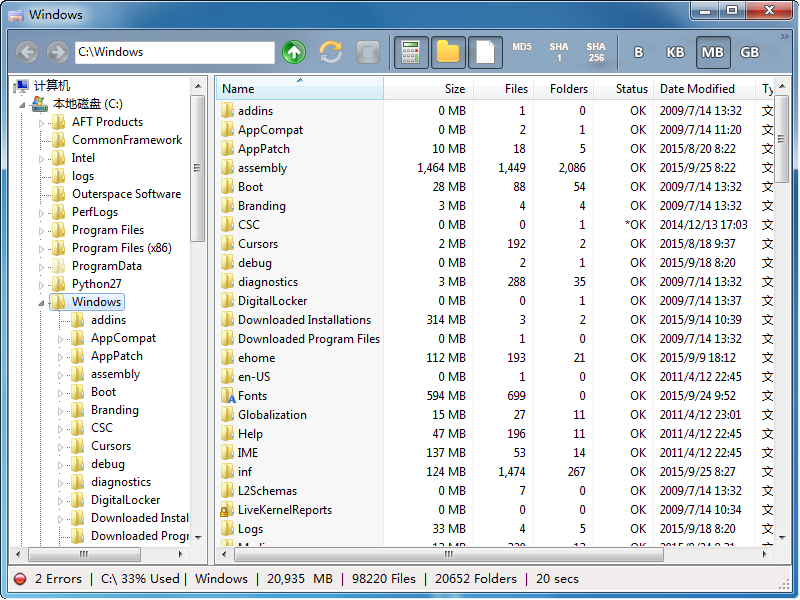The image size is (800, 600).
Task: Expand the Program Files tree node
Action: click(42, 230)
